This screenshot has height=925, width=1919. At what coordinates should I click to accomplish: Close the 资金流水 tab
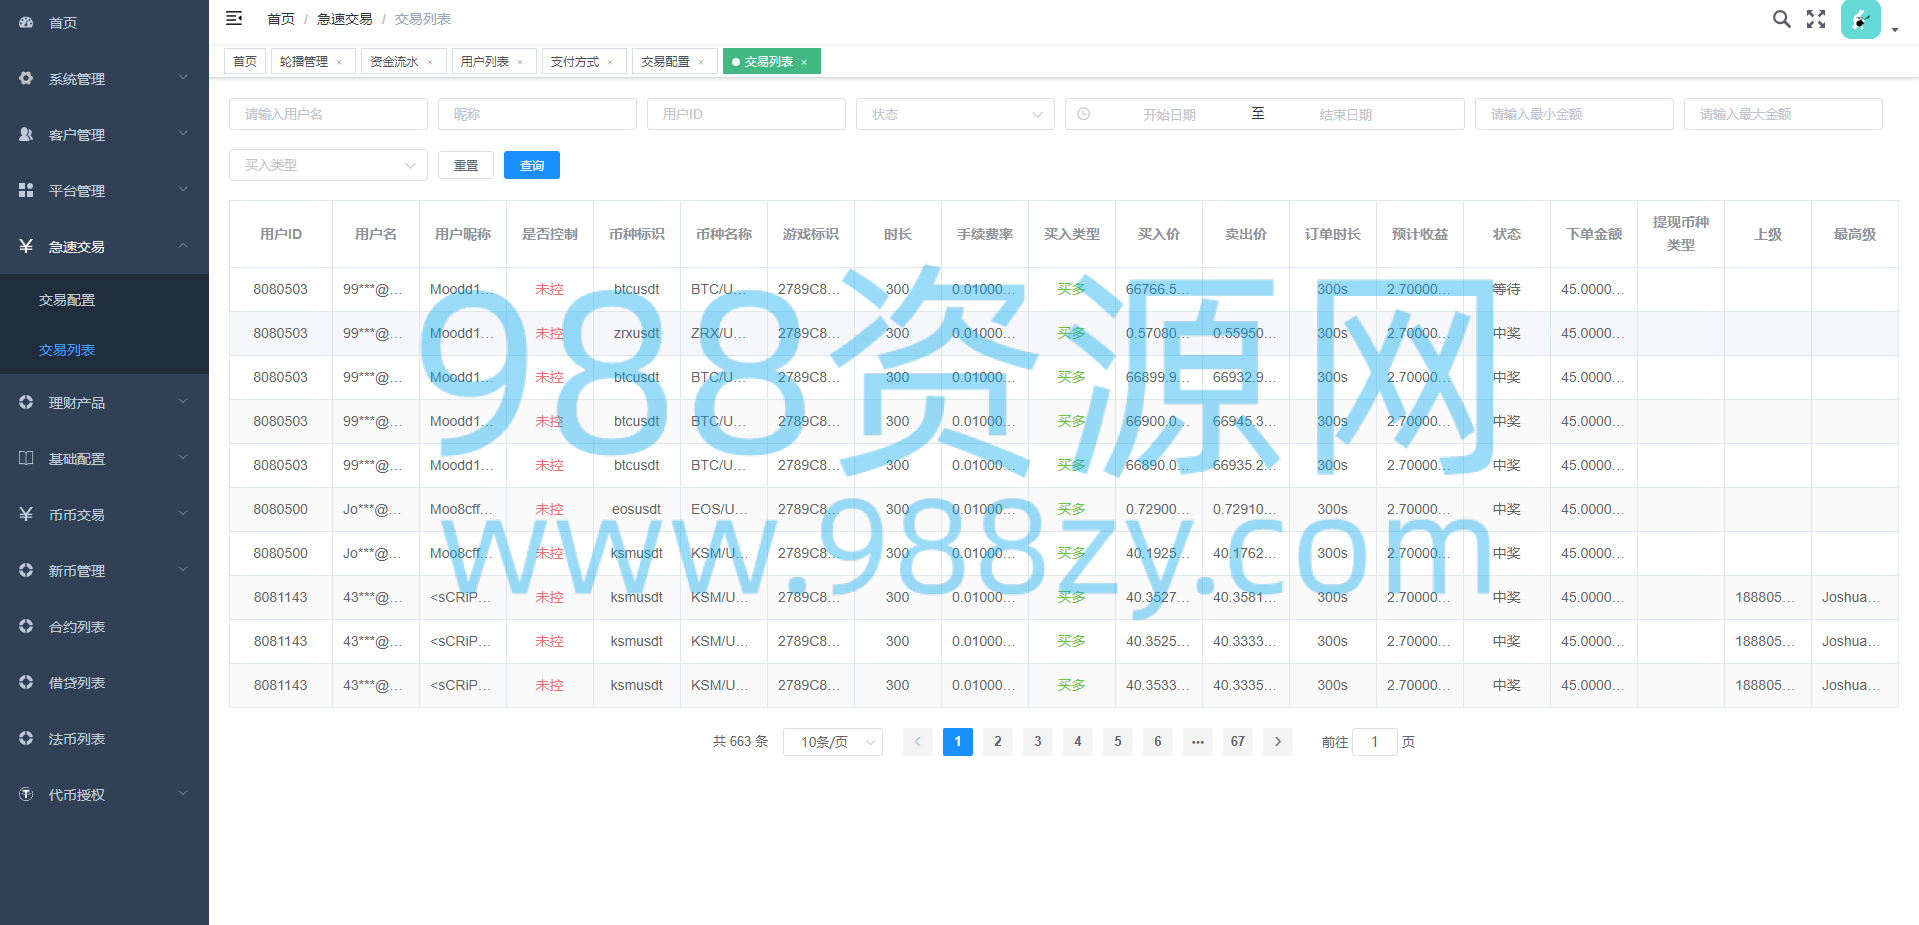(430, 62)
